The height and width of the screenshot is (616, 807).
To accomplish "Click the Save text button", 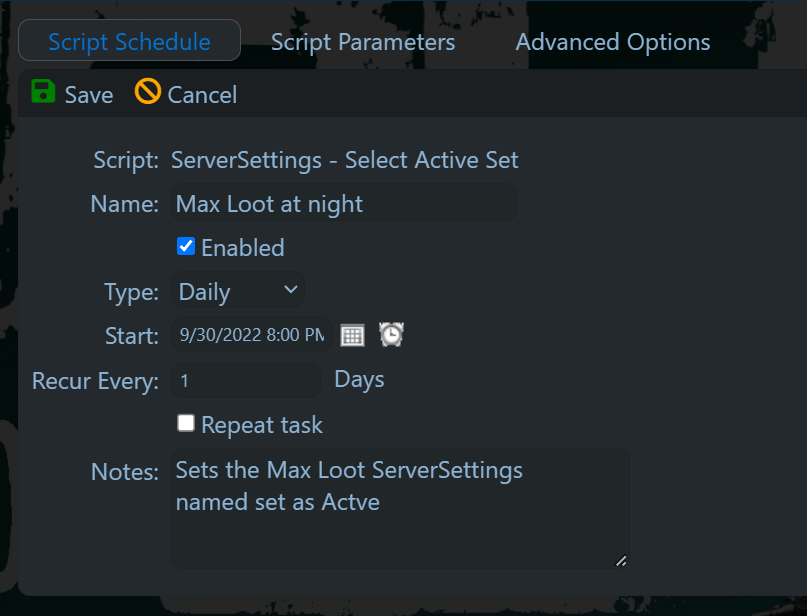I will (89, 95).
